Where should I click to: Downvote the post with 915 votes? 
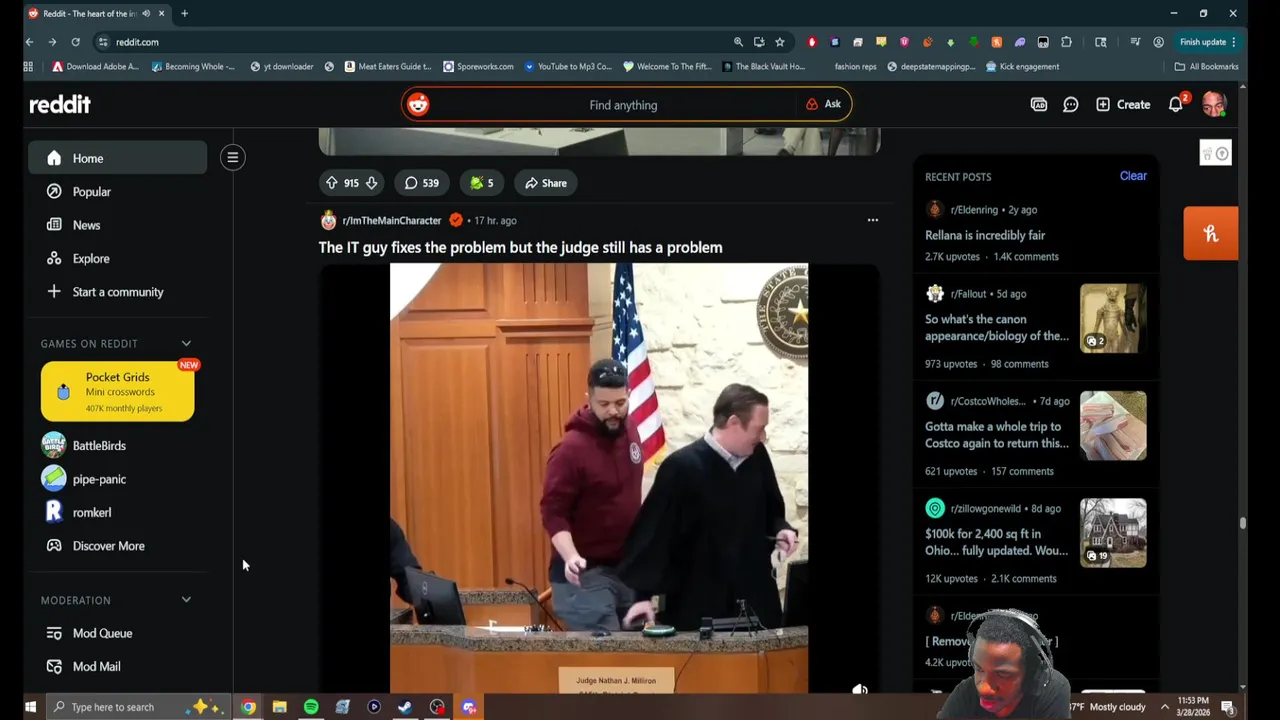[x=371, y=183]
